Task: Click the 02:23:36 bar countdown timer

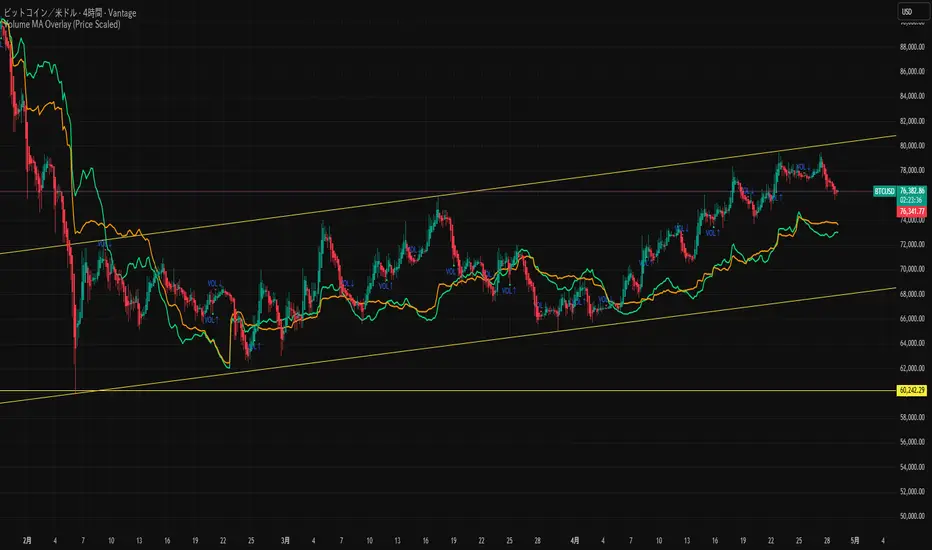Action: (x=912, y=200)
